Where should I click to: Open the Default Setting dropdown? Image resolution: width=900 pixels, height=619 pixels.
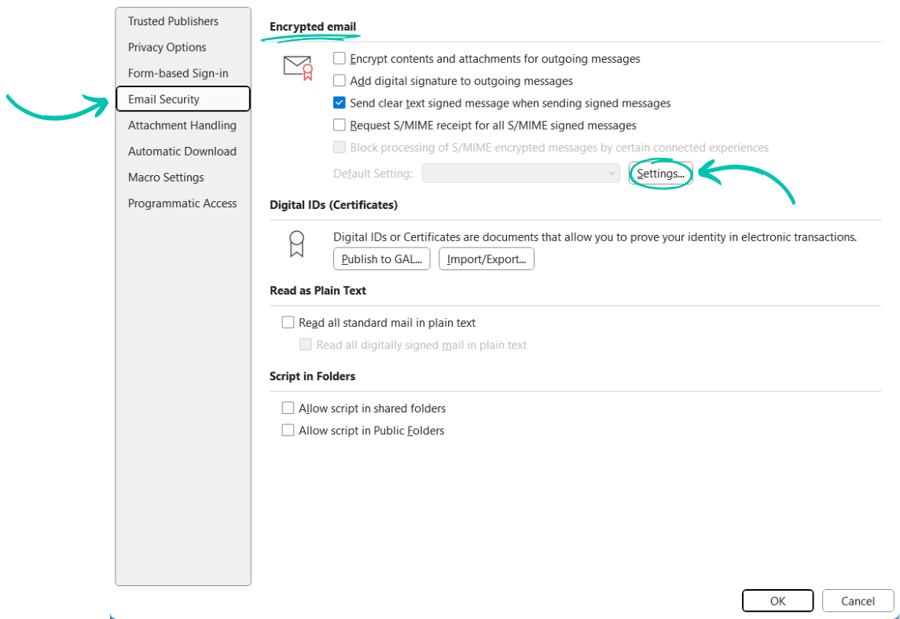coord(520,172)
